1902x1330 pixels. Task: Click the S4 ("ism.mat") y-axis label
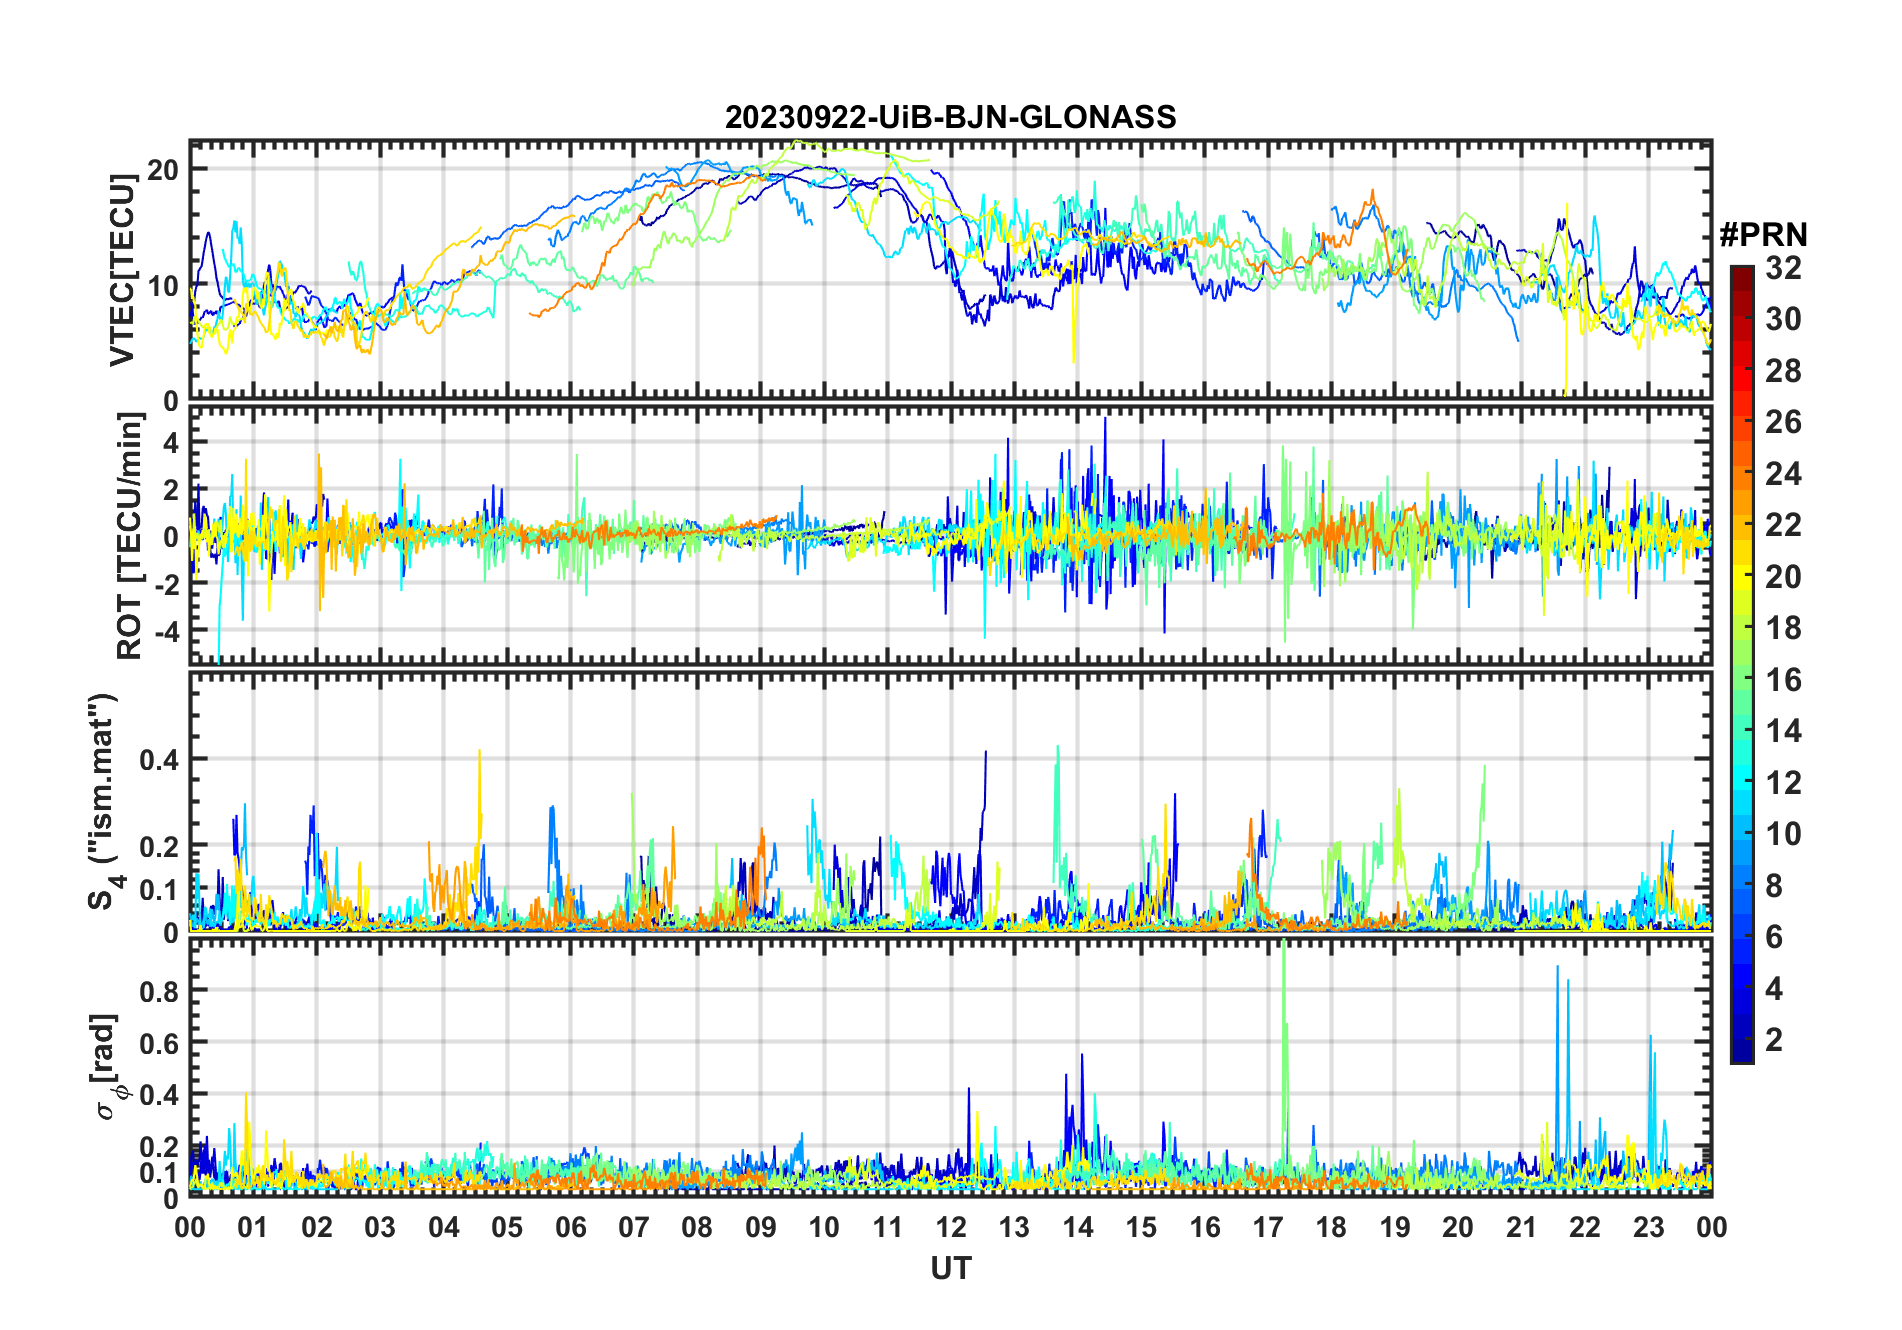[103, 802]
